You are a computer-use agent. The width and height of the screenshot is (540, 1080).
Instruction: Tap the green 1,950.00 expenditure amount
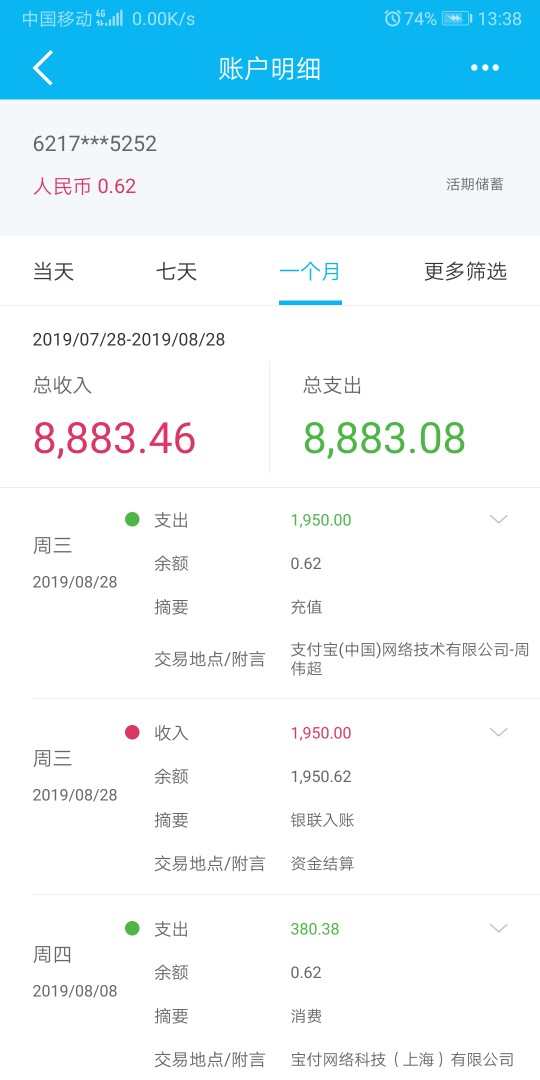(x=321, y=519)
